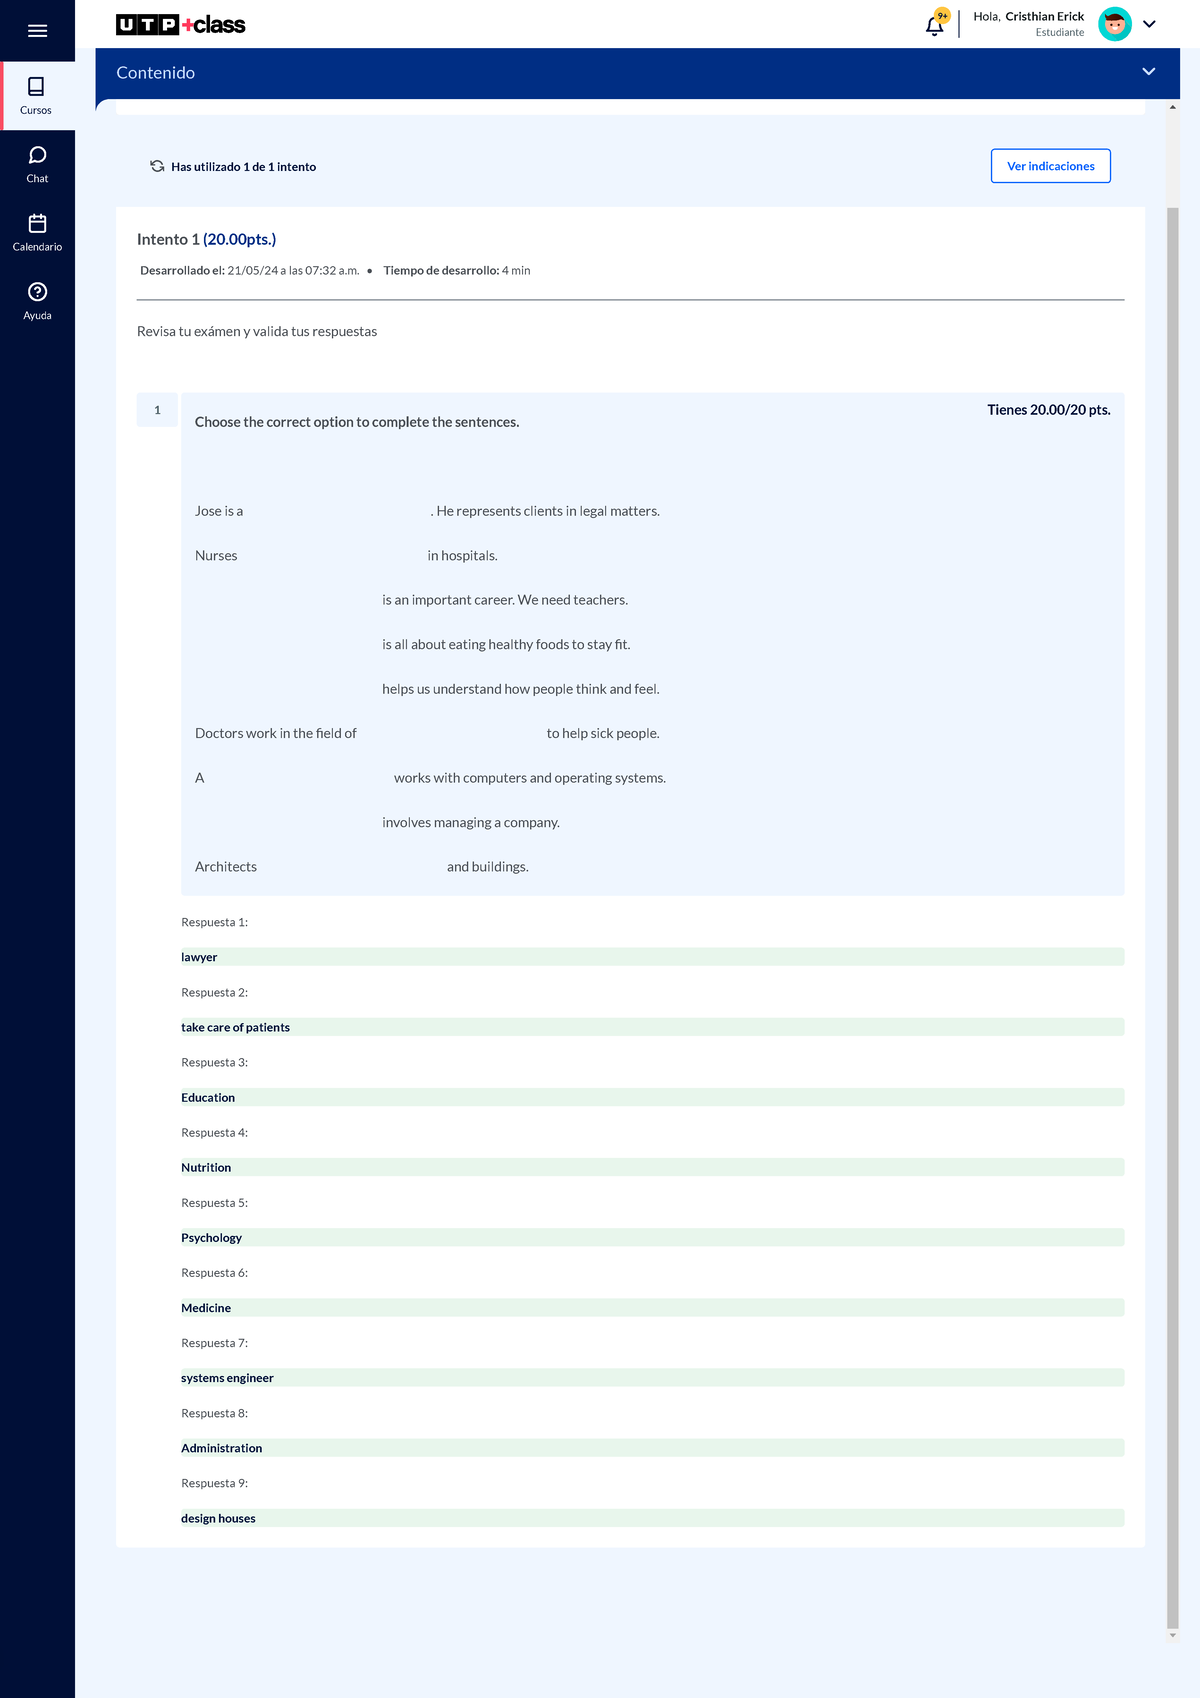Go to Cursos in the sidebar
Screen dimensions: 1200x1698
pos(37,96)
